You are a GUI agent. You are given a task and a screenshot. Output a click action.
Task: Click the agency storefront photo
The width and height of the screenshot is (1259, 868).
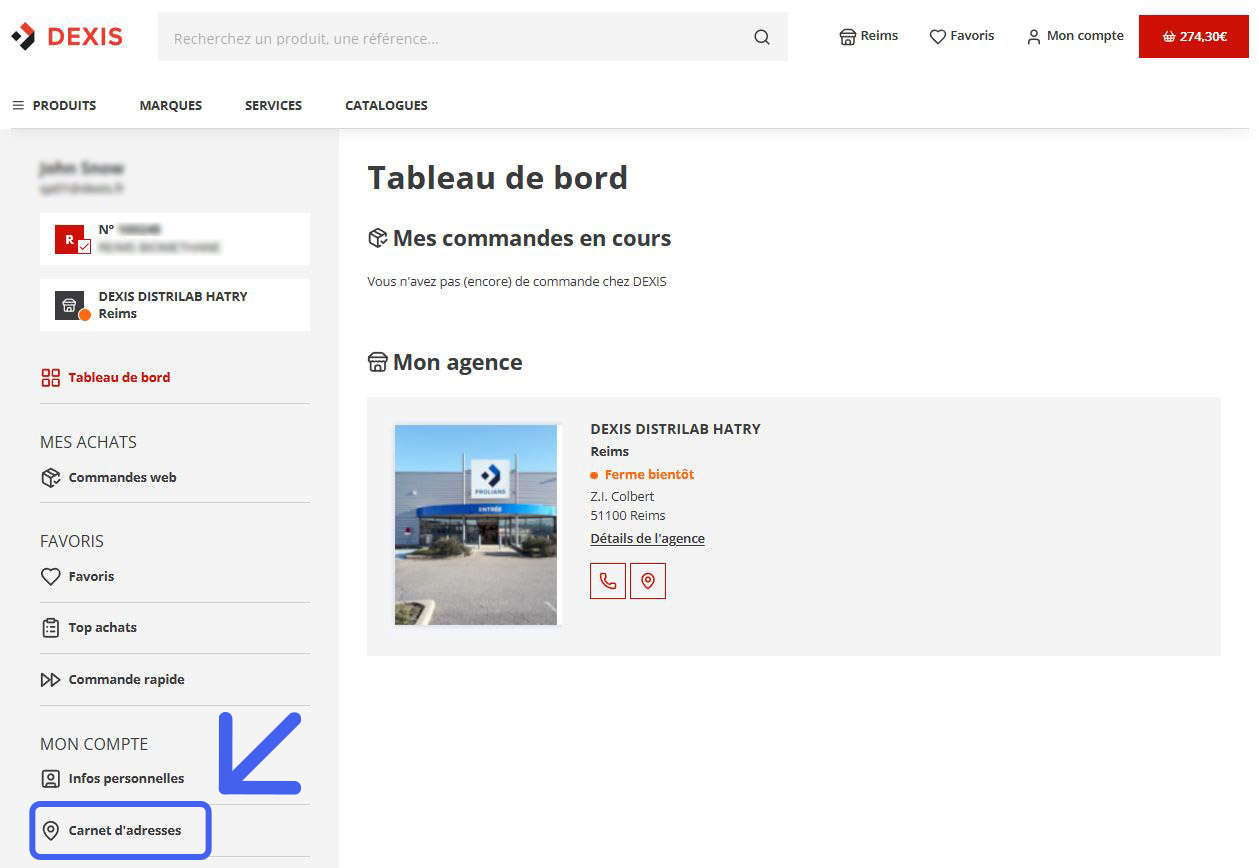coord(476,525)
